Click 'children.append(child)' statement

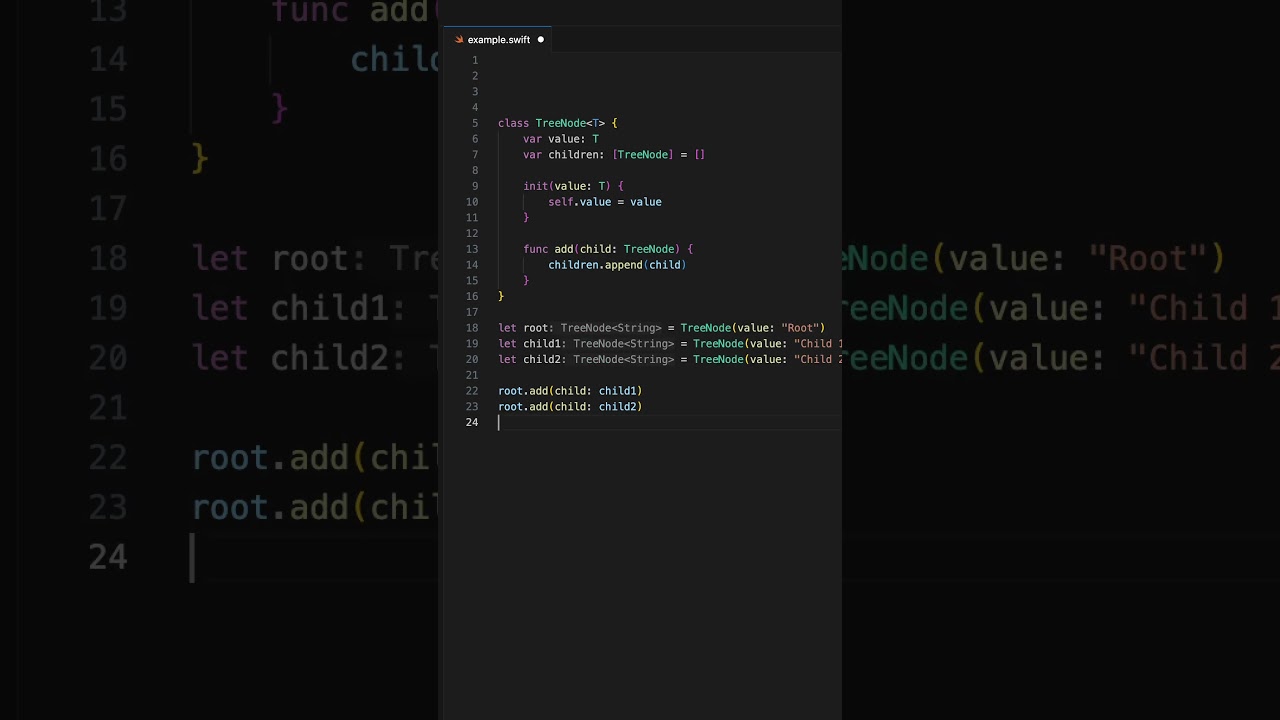[x=617, y=265]
